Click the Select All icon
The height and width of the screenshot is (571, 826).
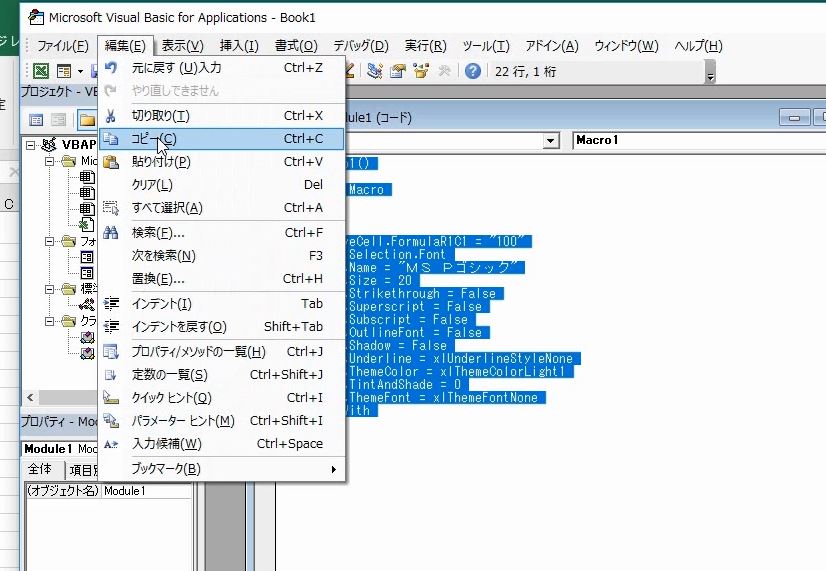coord(111,208)
